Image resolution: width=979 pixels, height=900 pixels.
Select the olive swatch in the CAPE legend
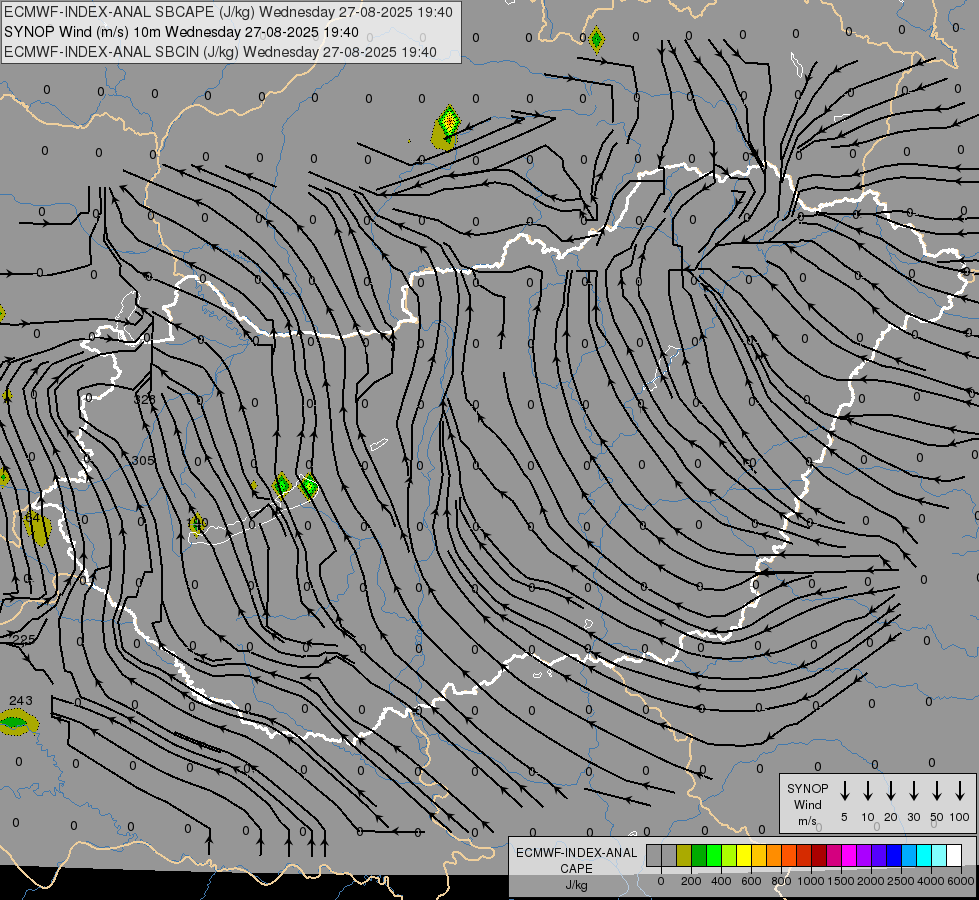coord(684,855)
